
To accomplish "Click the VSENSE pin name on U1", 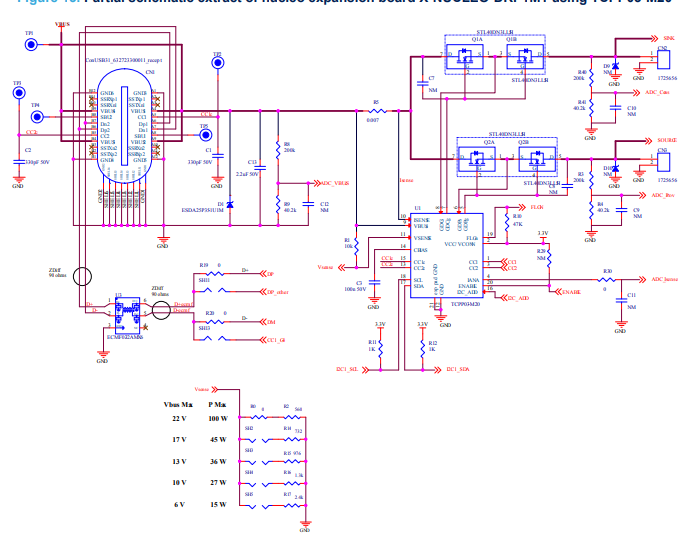I will (422, 238).
